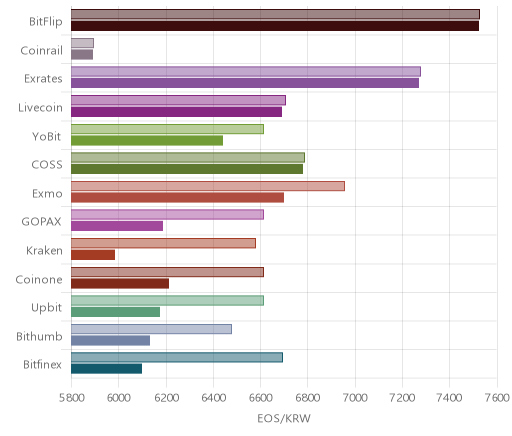Click the Livecoin dark purple lower bar
Image resolution: width=512 pixels, height=436 pixels.
tap(176, 112)
